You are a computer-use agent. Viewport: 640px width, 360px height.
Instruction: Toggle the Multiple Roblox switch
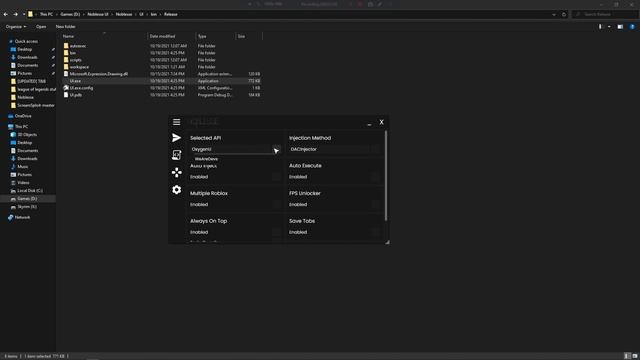click(x=276, y=204)
